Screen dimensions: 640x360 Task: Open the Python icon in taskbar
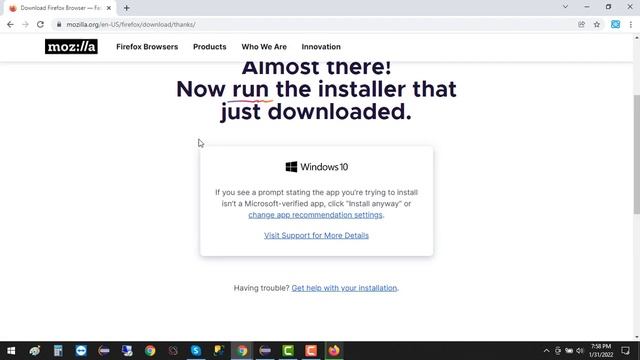click(x=219, y=351)
